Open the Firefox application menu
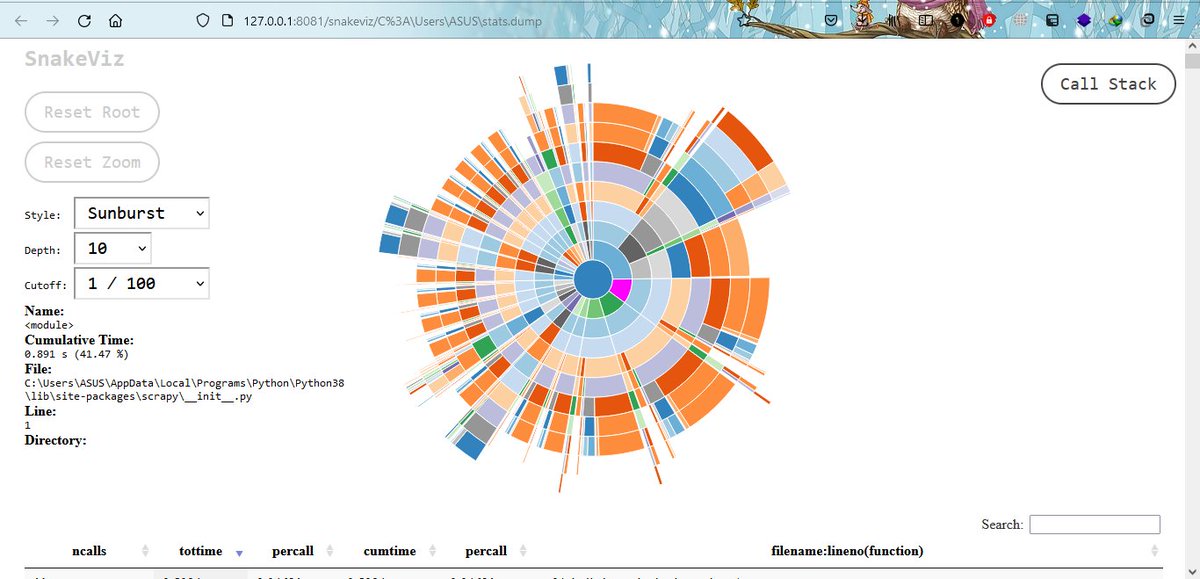The image size is (1200, 579). pos(1178,20)
